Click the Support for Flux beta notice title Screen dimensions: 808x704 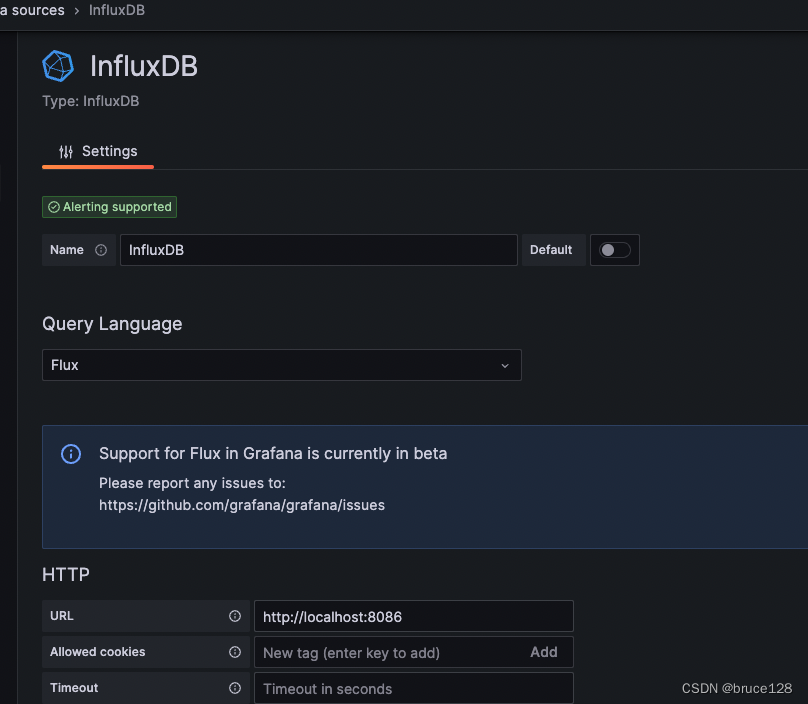[x=273, y=454]
